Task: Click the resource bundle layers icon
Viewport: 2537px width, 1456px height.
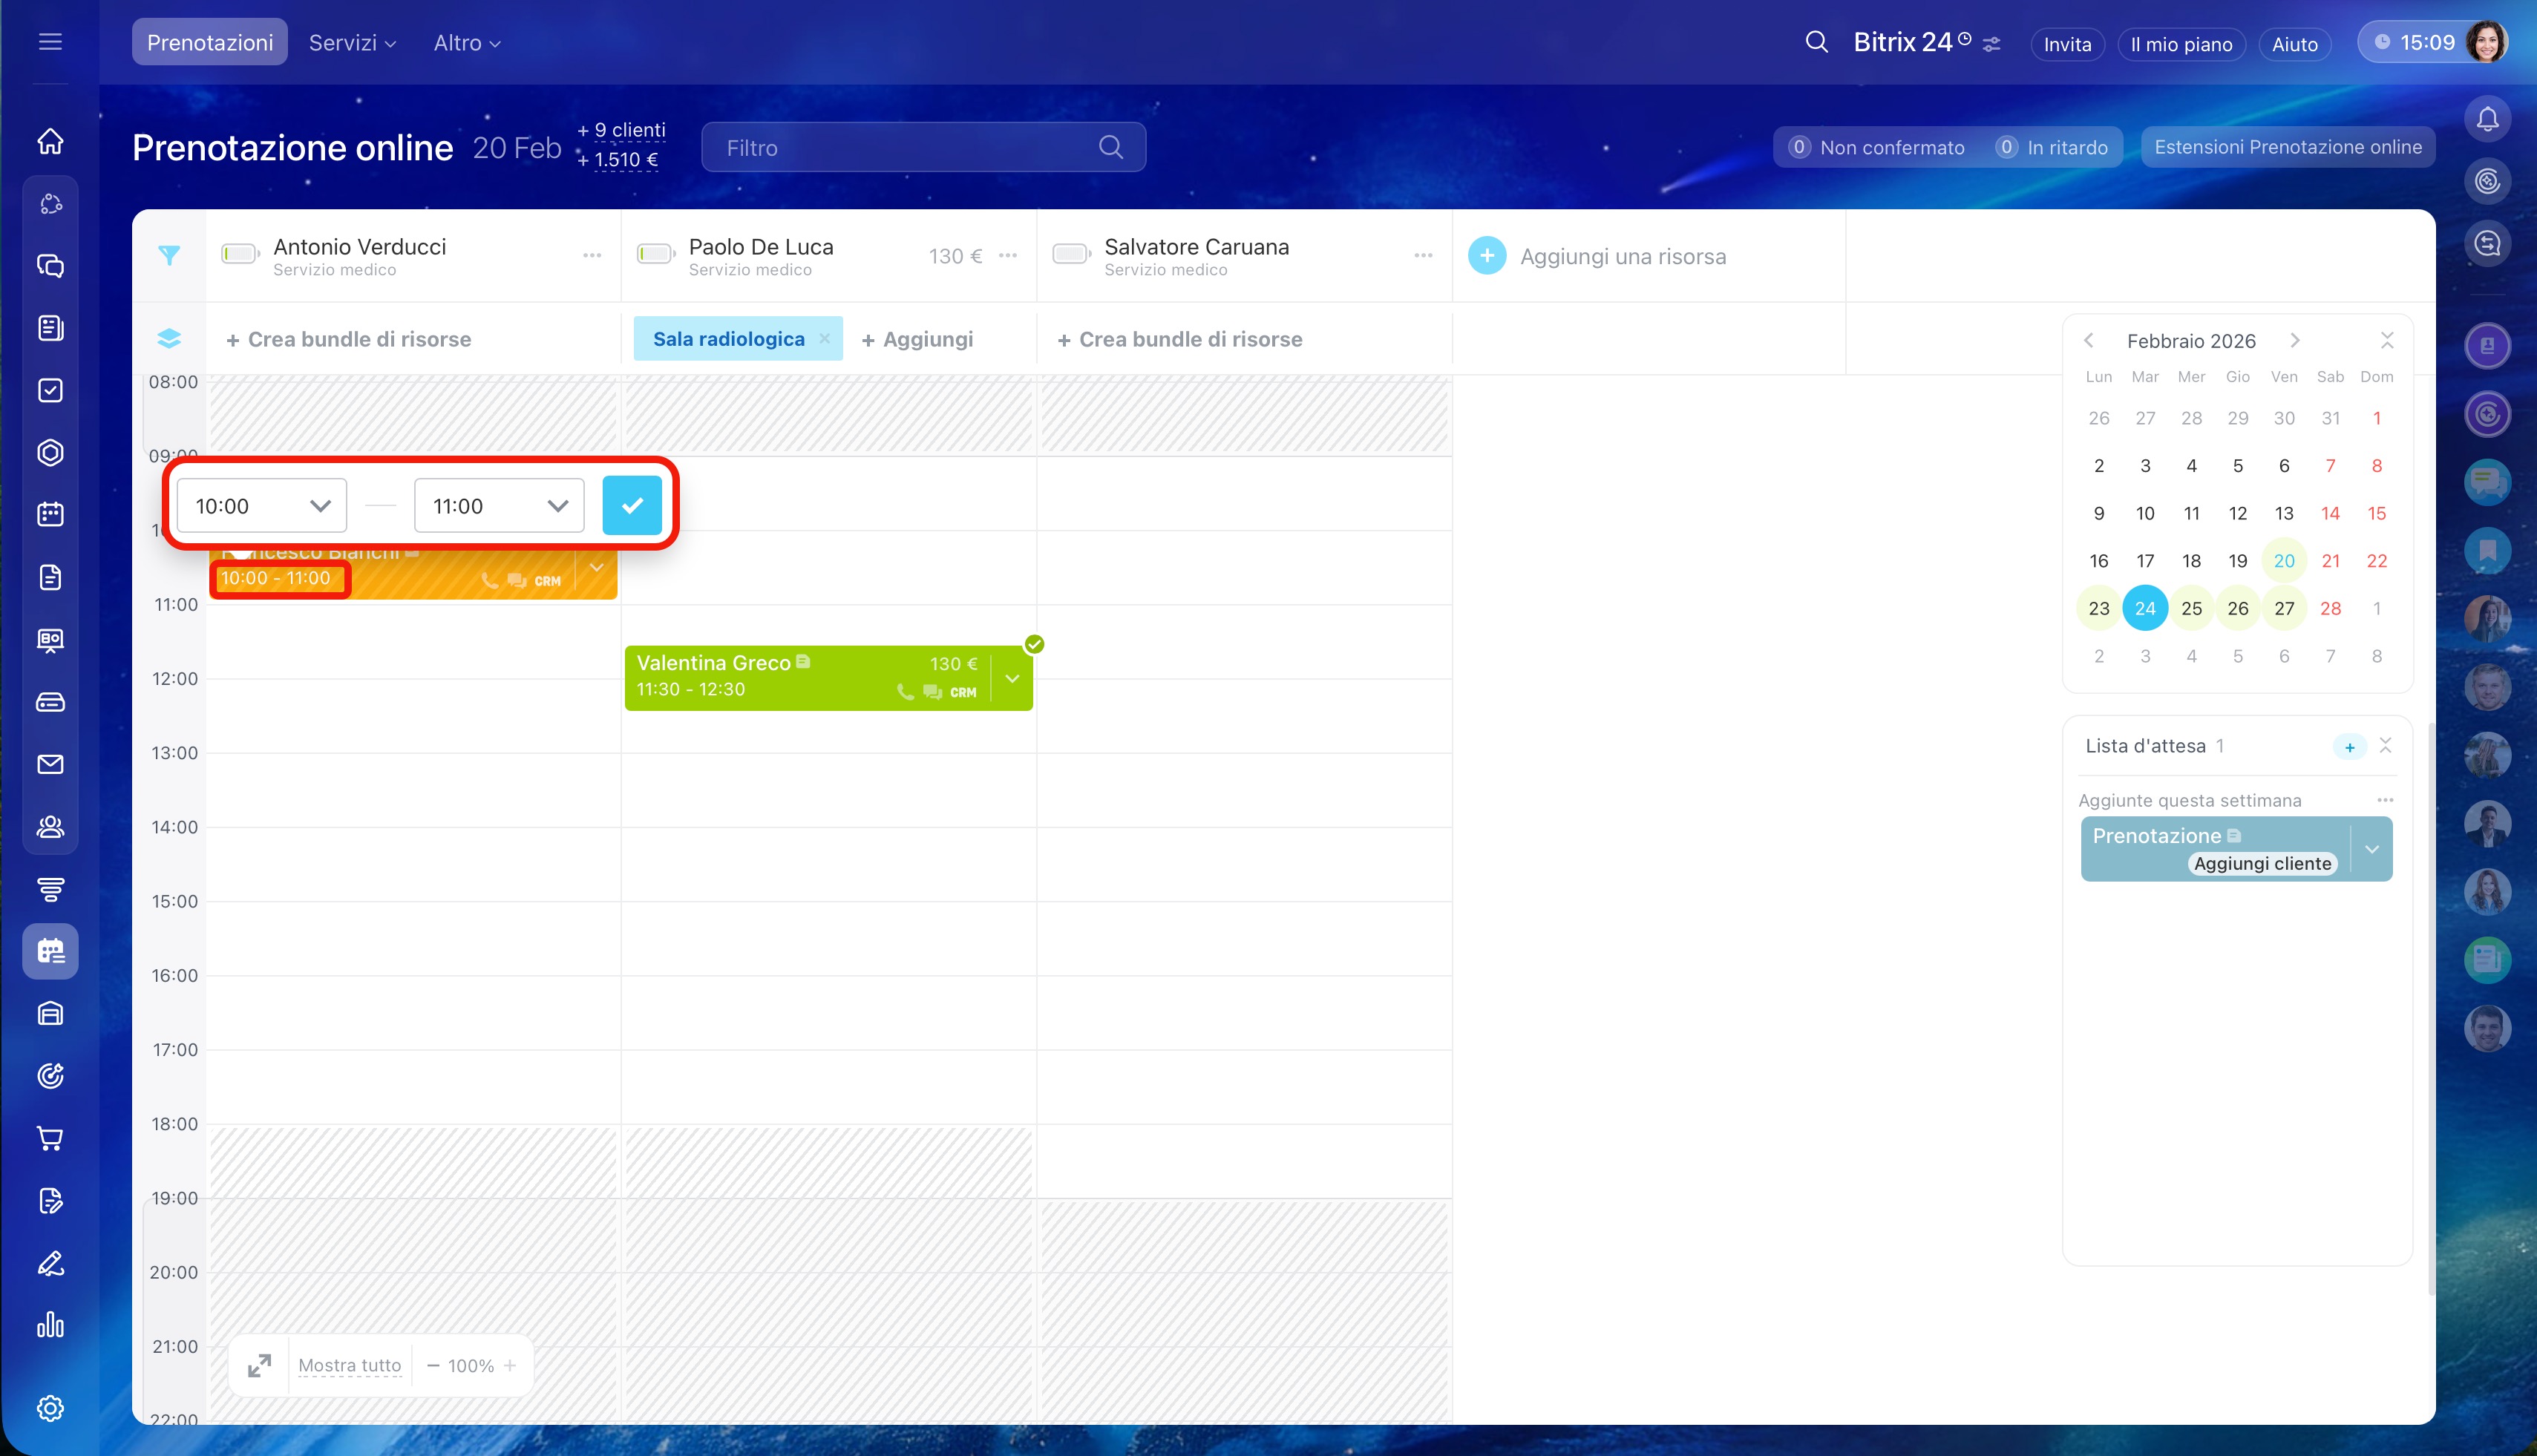Action: [x=169, y=339]
